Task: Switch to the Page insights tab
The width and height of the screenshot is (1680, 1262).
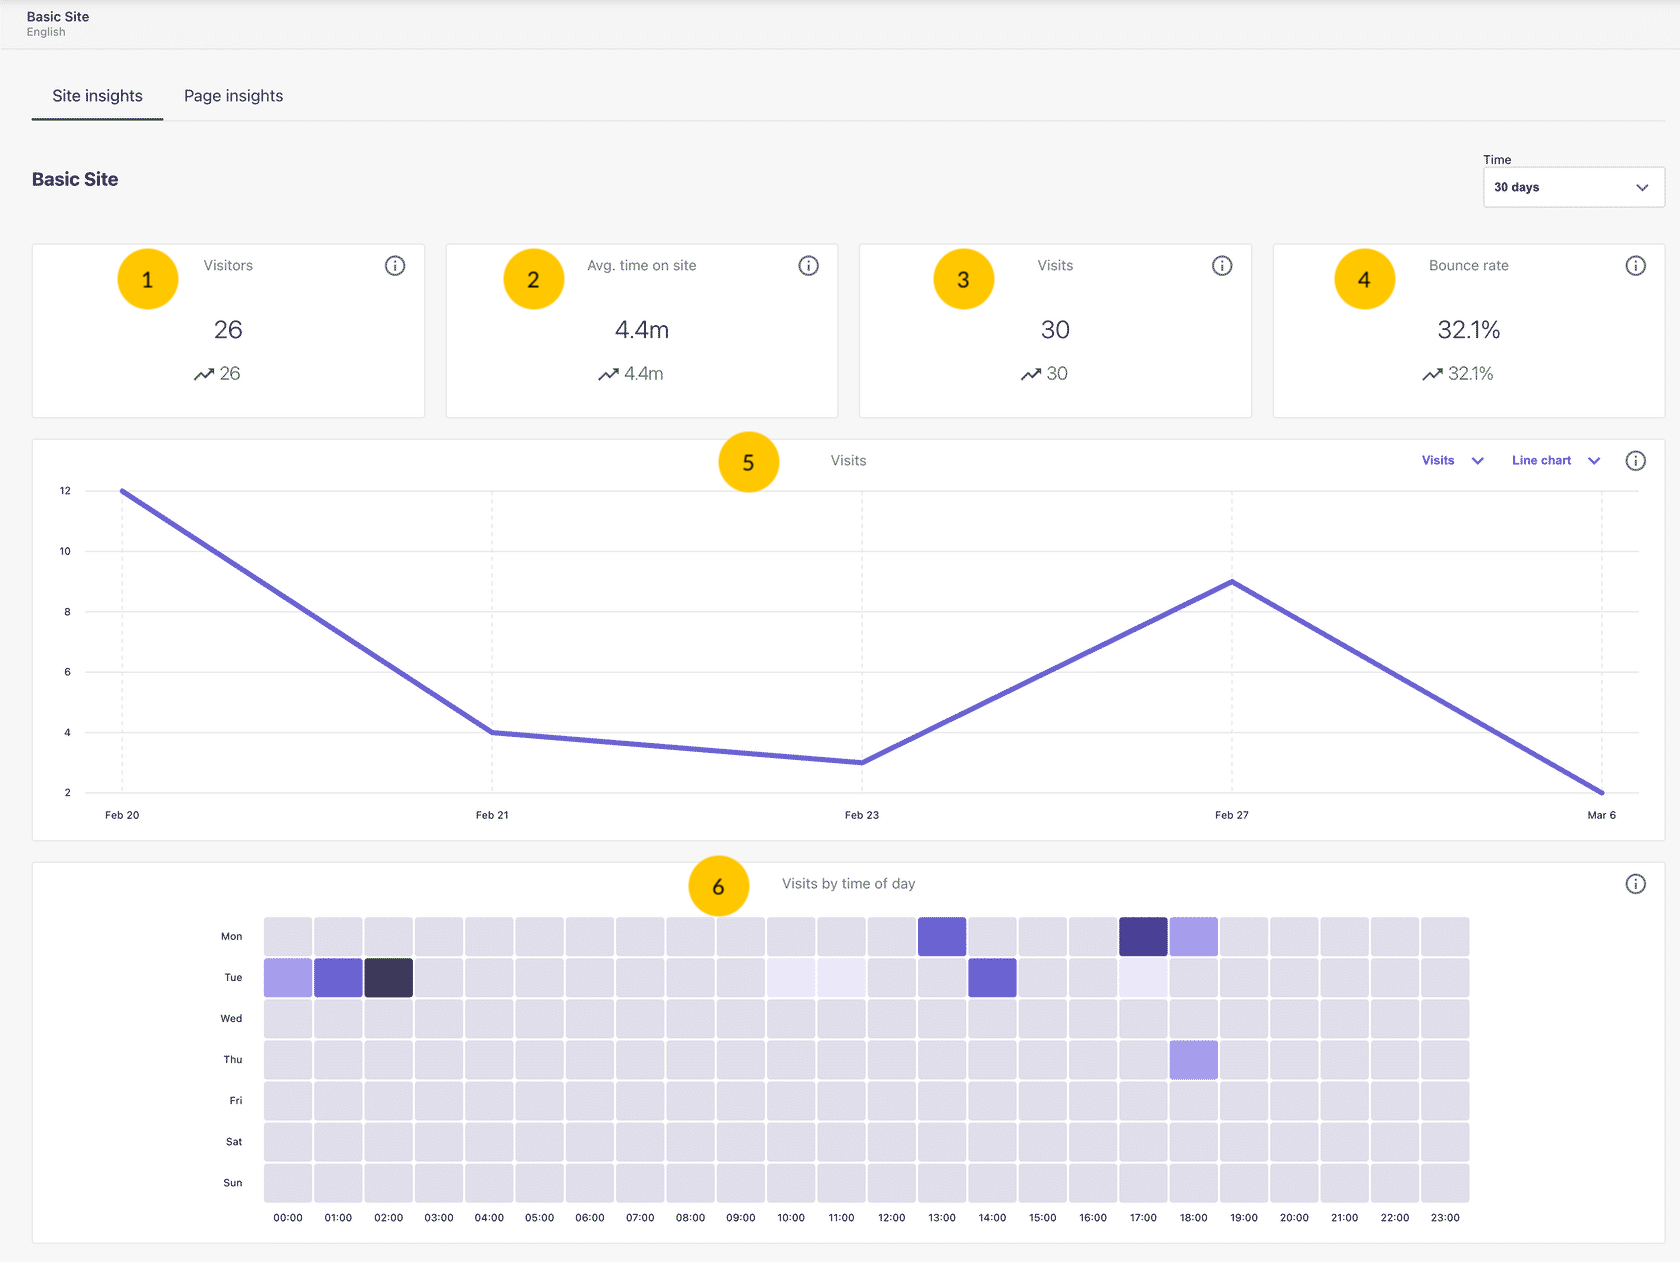Action: (233, 96)
